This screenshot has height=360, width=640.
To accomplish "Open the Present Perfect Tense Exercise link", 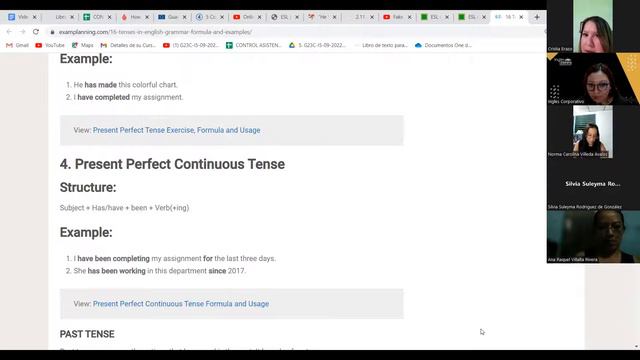I will click(176, 130).
